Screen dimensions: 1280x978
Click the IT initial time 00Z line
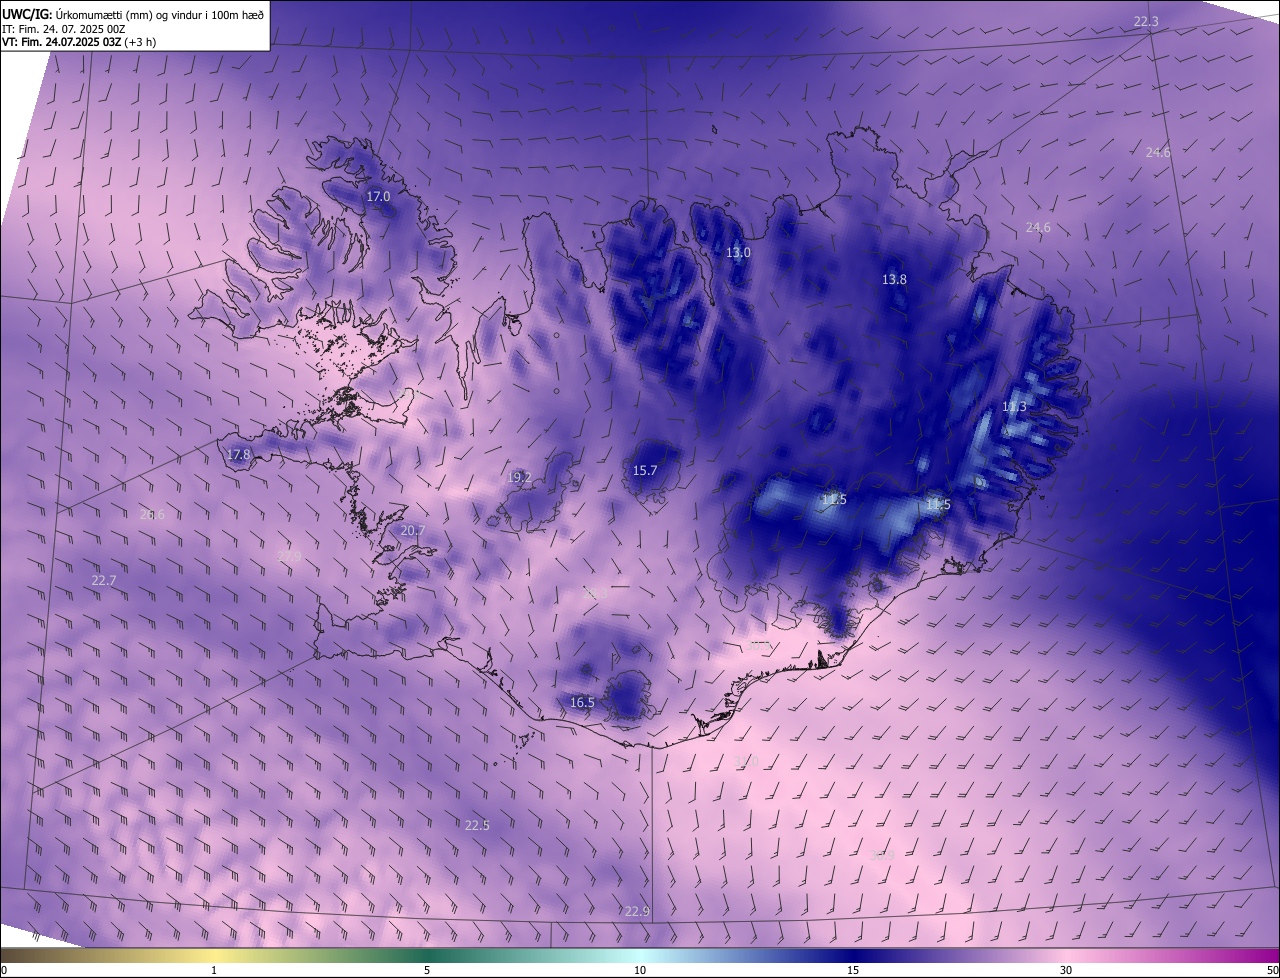pos(64,28)
